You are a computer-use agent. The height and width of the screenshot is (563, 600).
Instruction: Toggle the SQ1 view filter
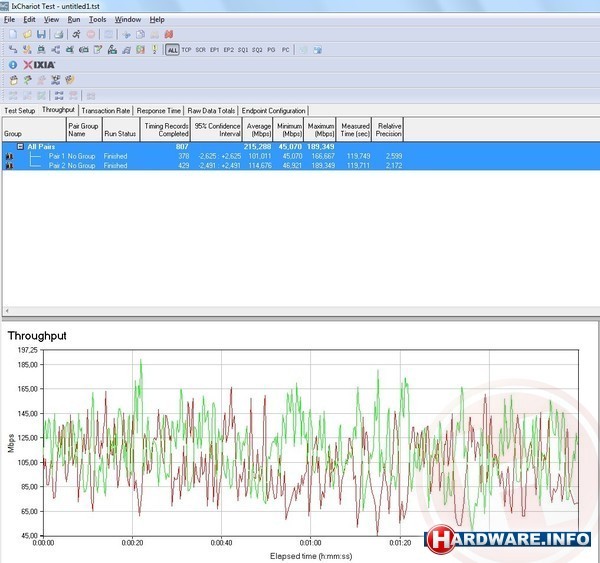point(243,50)
